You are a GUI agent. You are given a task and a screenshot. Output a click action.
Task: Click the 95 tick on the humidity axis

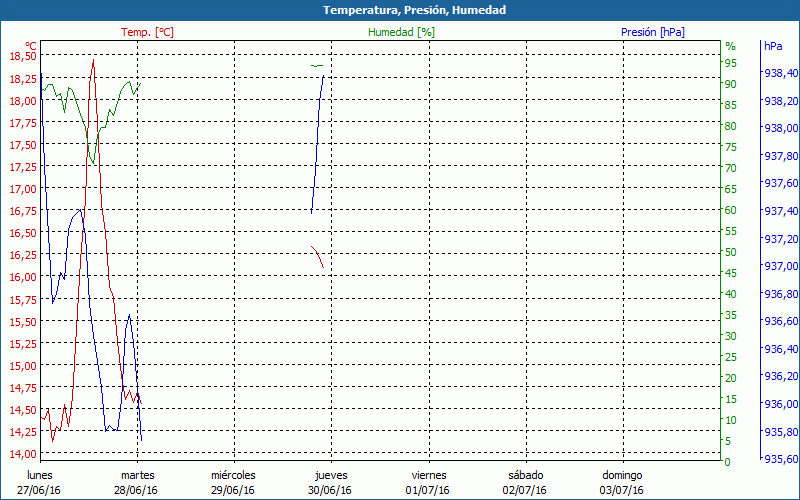[730, 63]
